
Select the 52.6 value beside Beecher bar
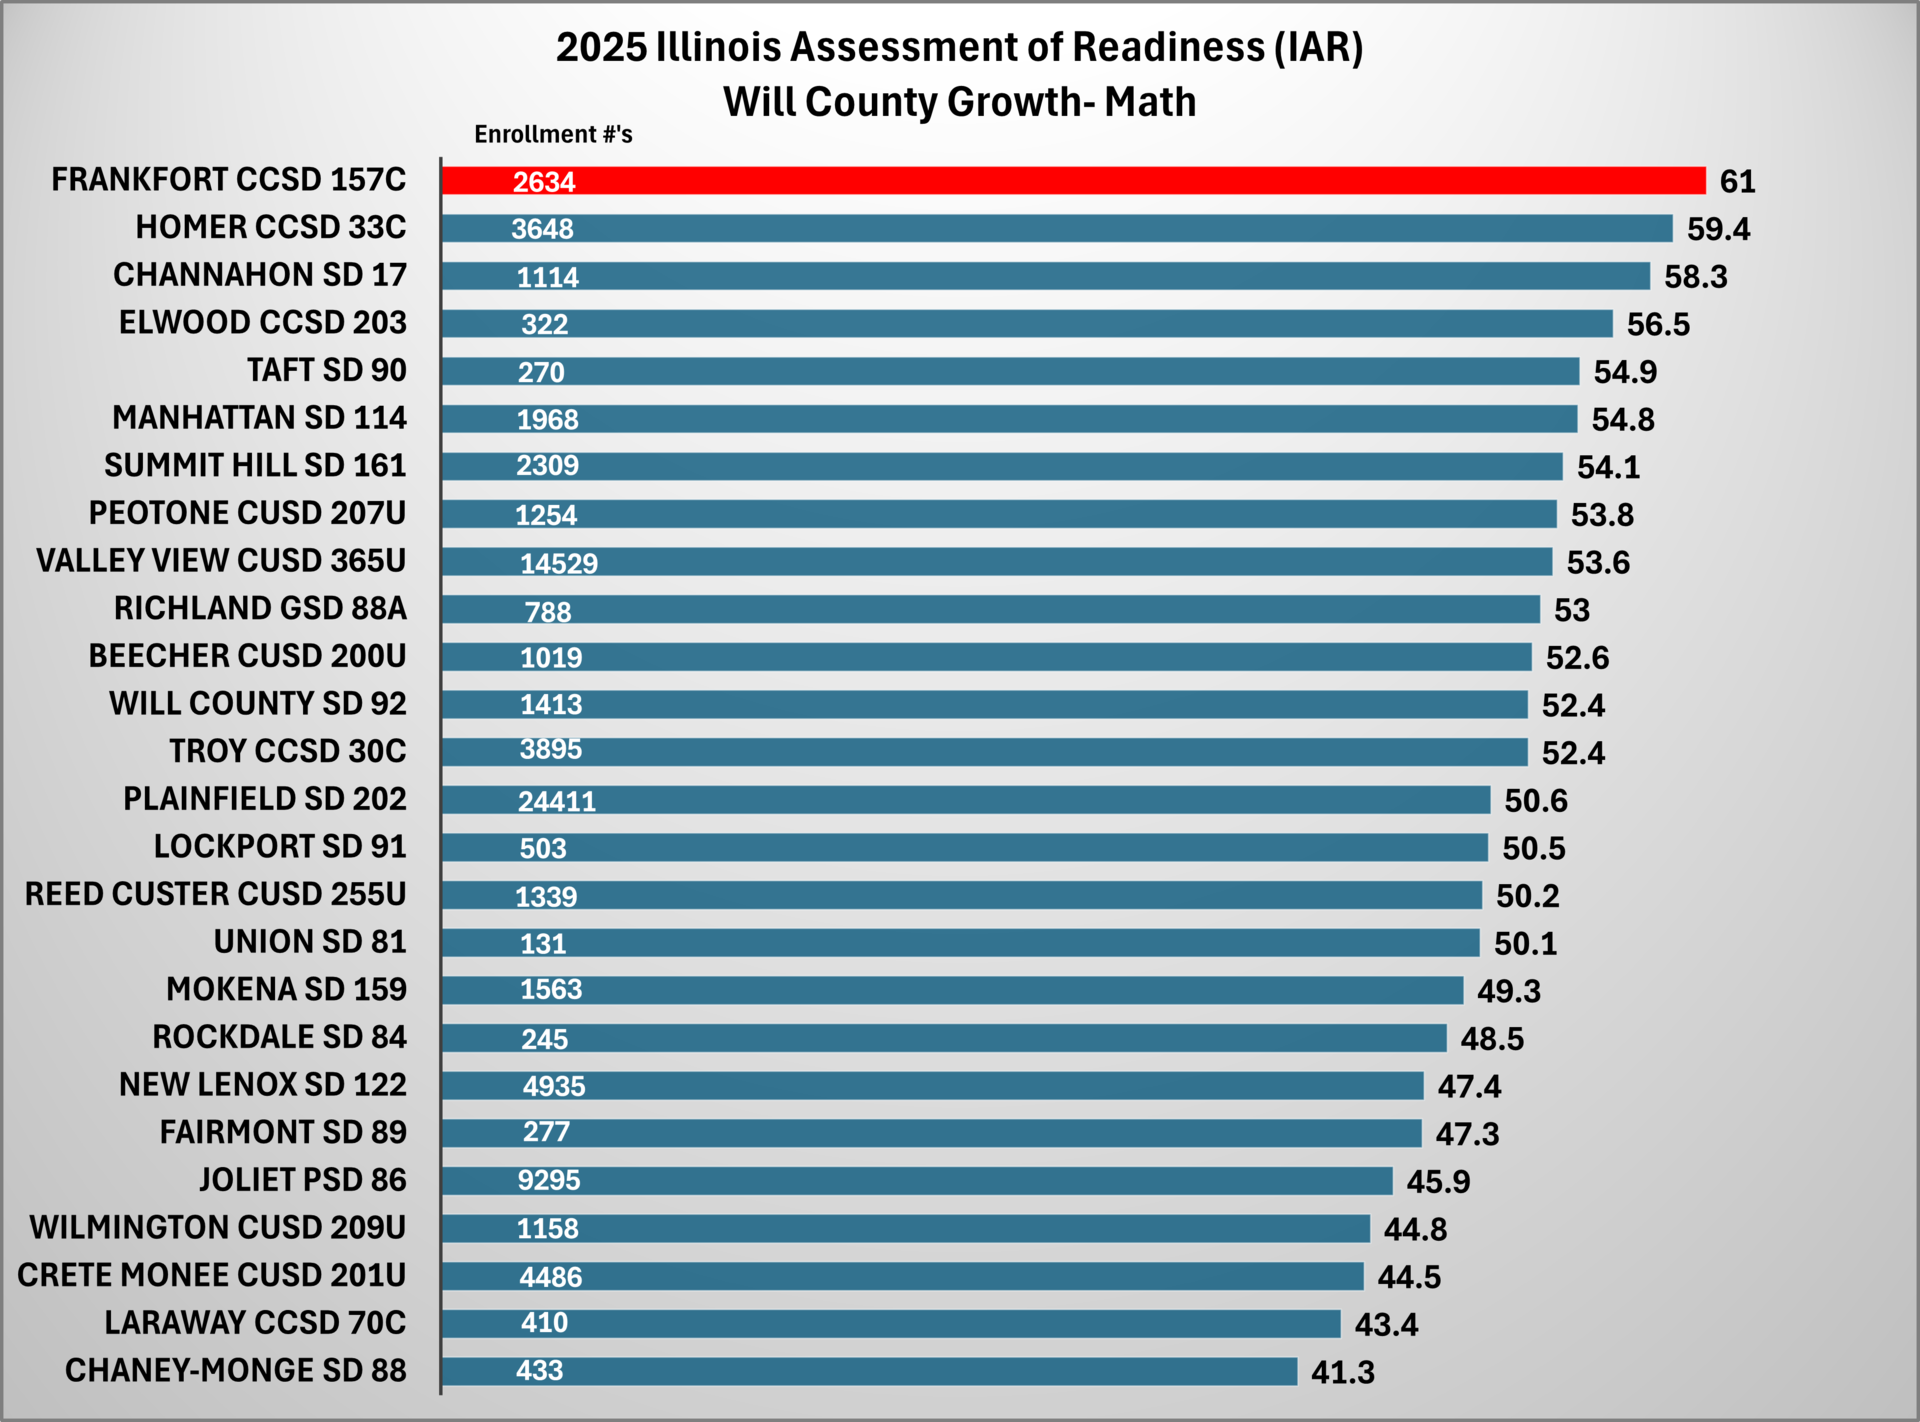(1578, 658)
